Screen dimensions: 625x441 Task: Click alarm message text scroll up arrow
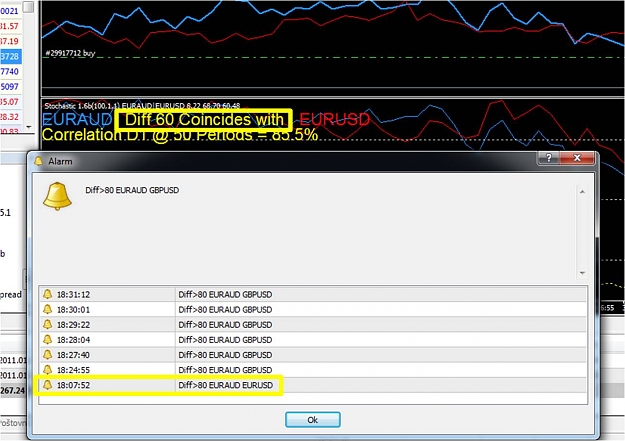click(x=582, y=192)
